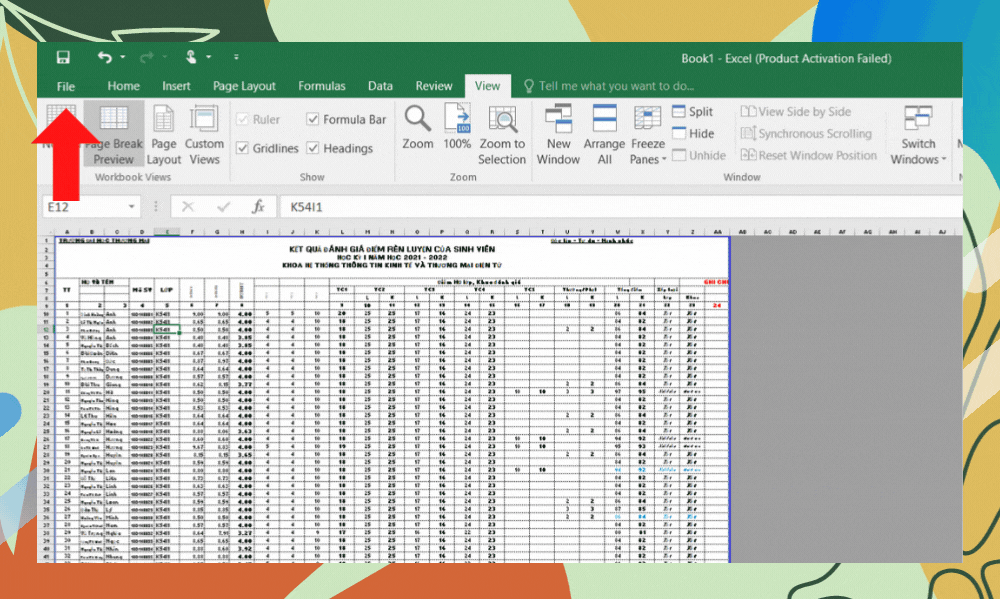Click the Split button
Screen dimensions: 1000x600
click(x=693, y=112)
